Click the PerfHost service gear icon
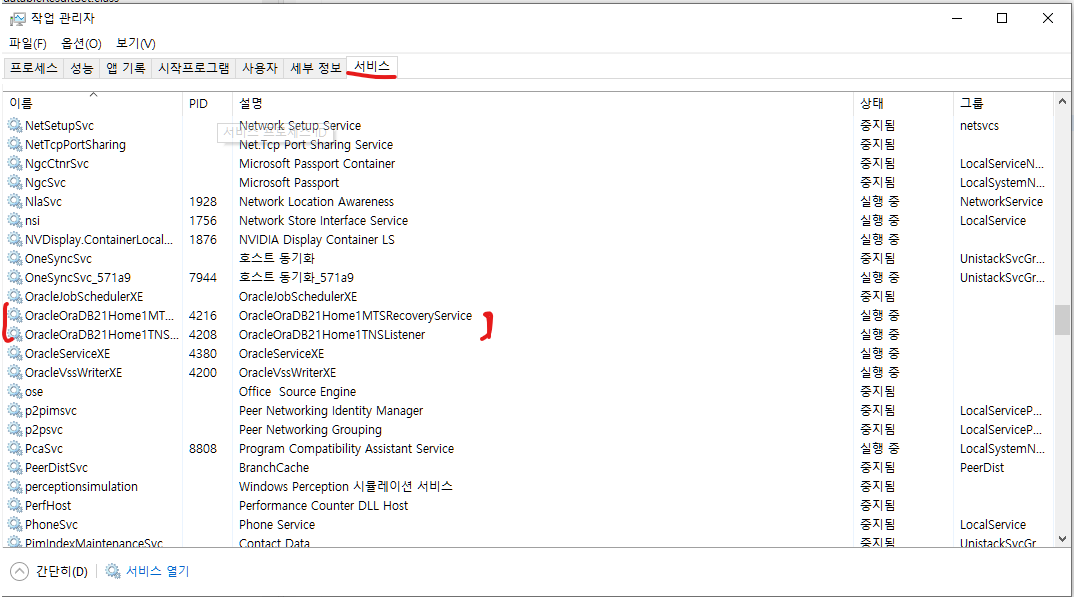The width and height of the screenshot is (1074, 597). tap(15, 505)
